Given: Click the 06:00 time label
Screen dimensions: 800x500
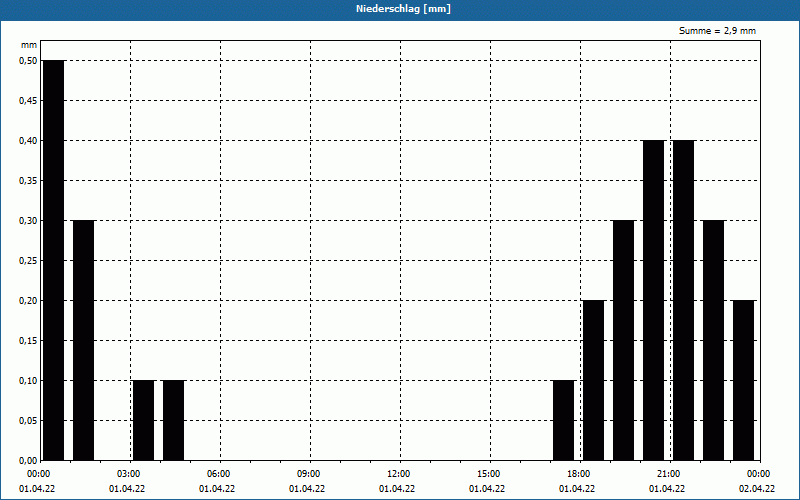Looking at the screenshot, I should coord(219,474).
